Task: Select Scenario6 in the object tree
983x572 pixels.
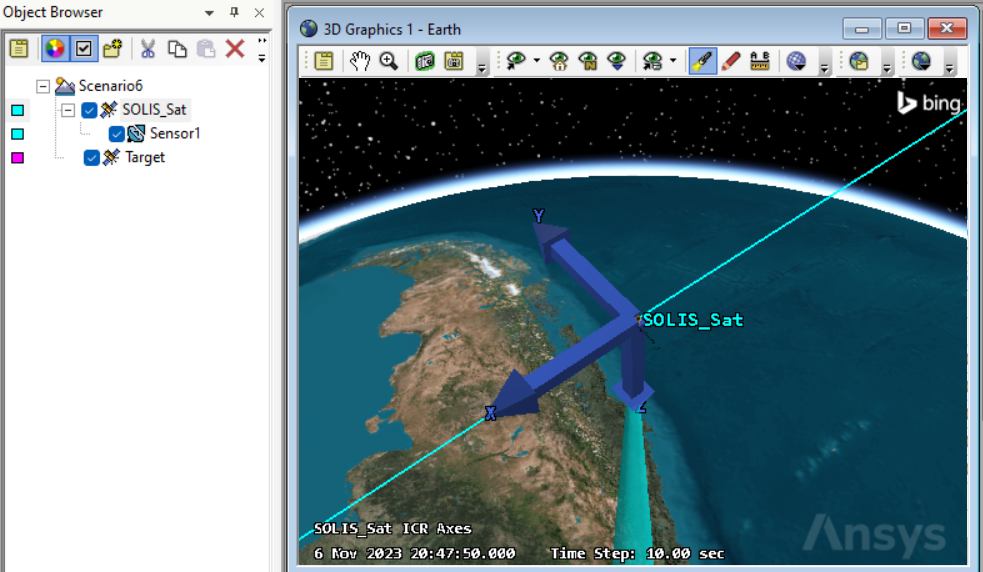Action: (x=110, y=85)
